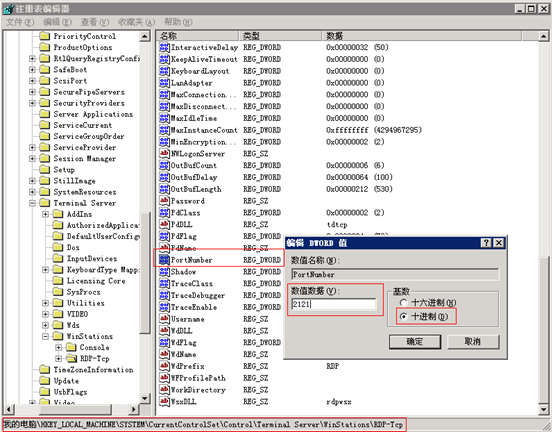Expand the KeyboardType Mapping tree node
The height and width of the screenshot is (432, 552).
click(x=45, y=270)
